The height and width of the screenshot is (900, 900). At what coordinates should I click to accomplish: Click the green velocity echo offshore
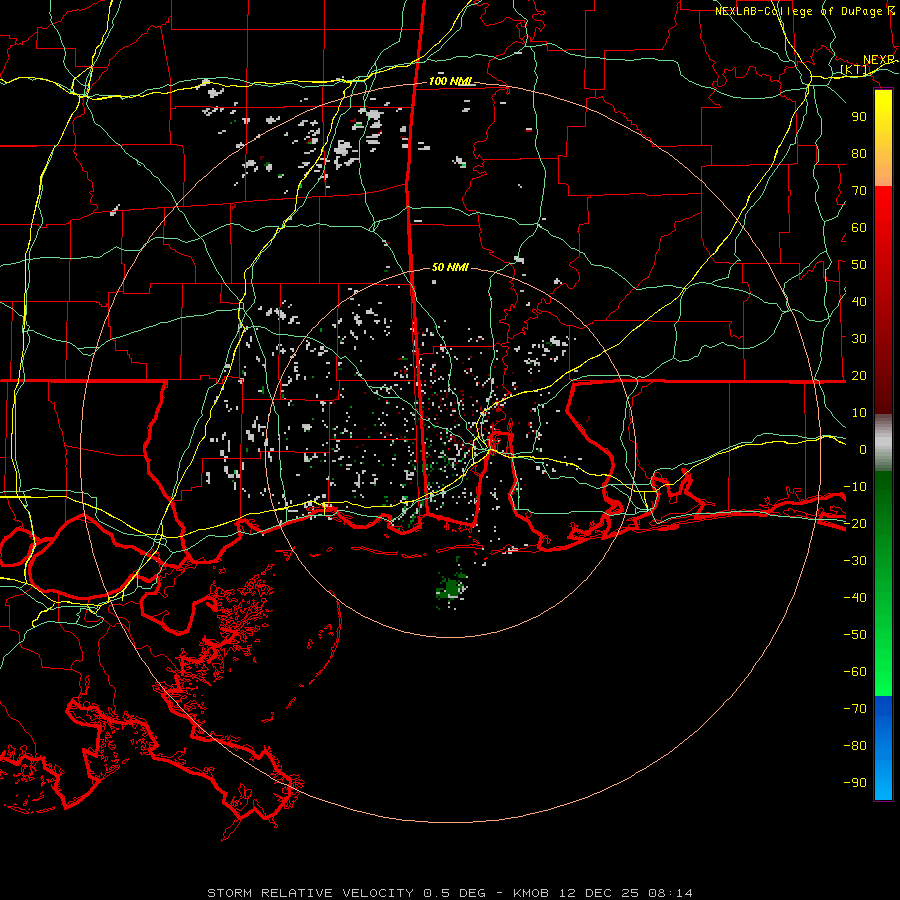(451, 588)
